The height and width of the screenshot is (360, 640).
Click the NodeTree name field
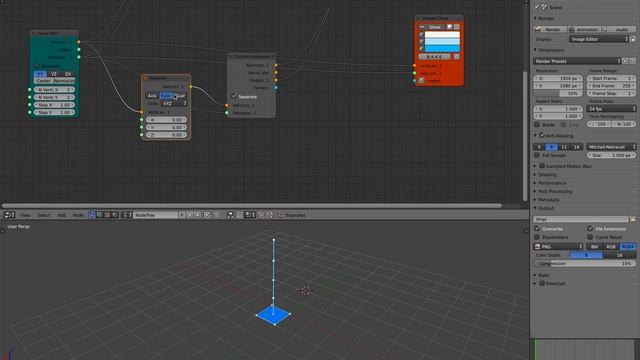pyautogui.click(x=156, y=215)
